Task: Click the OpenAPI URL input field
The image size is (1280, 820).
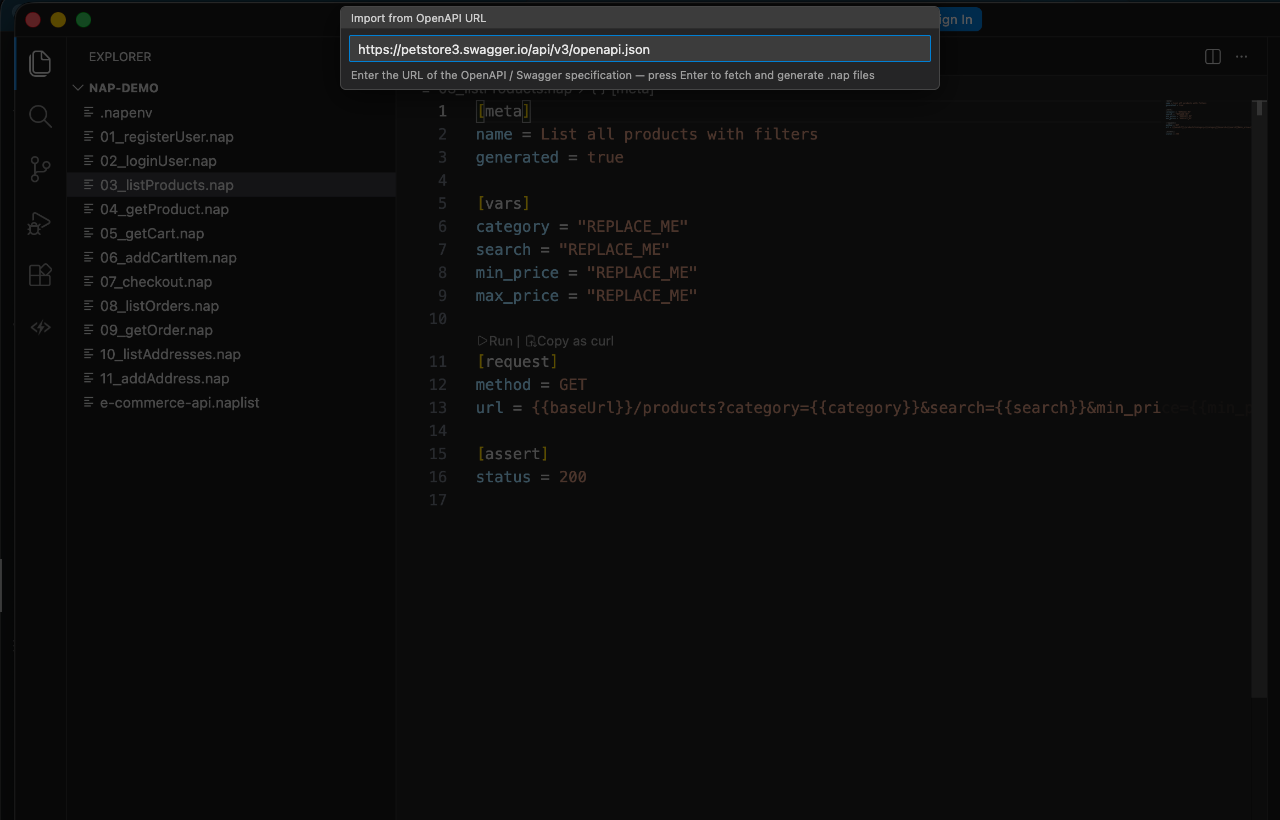Action: [640, 49]
